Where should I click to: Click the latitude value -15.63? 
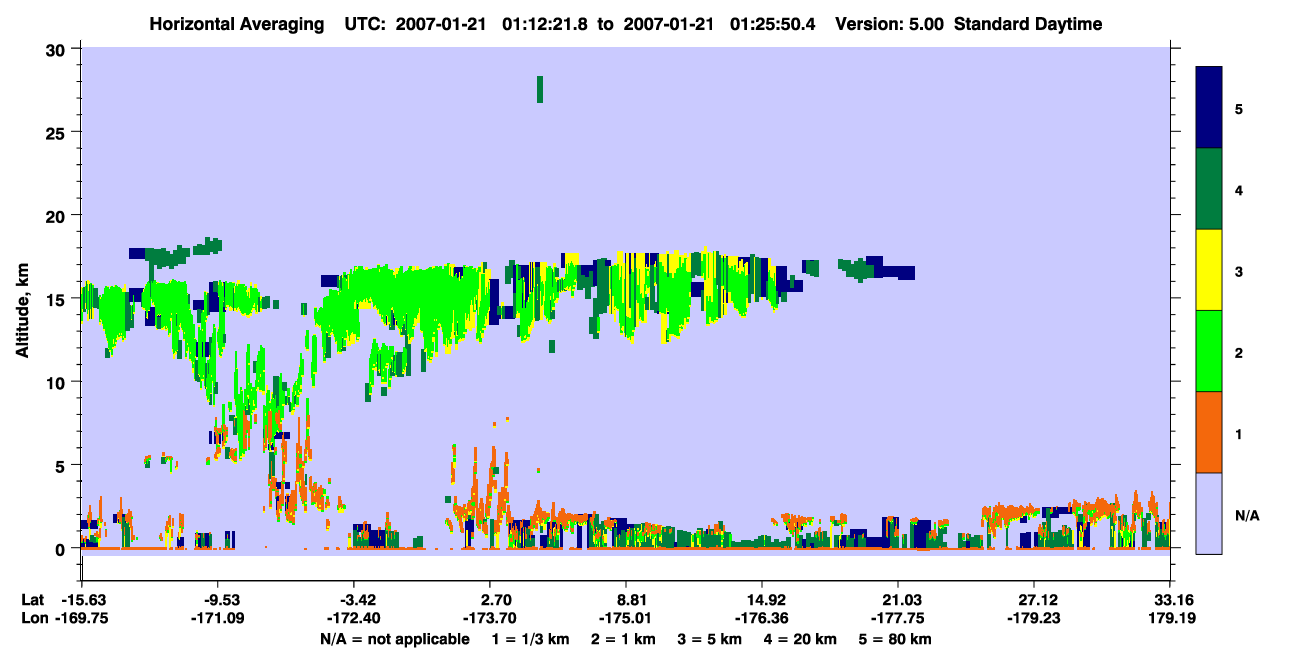[x=84, y=600]
